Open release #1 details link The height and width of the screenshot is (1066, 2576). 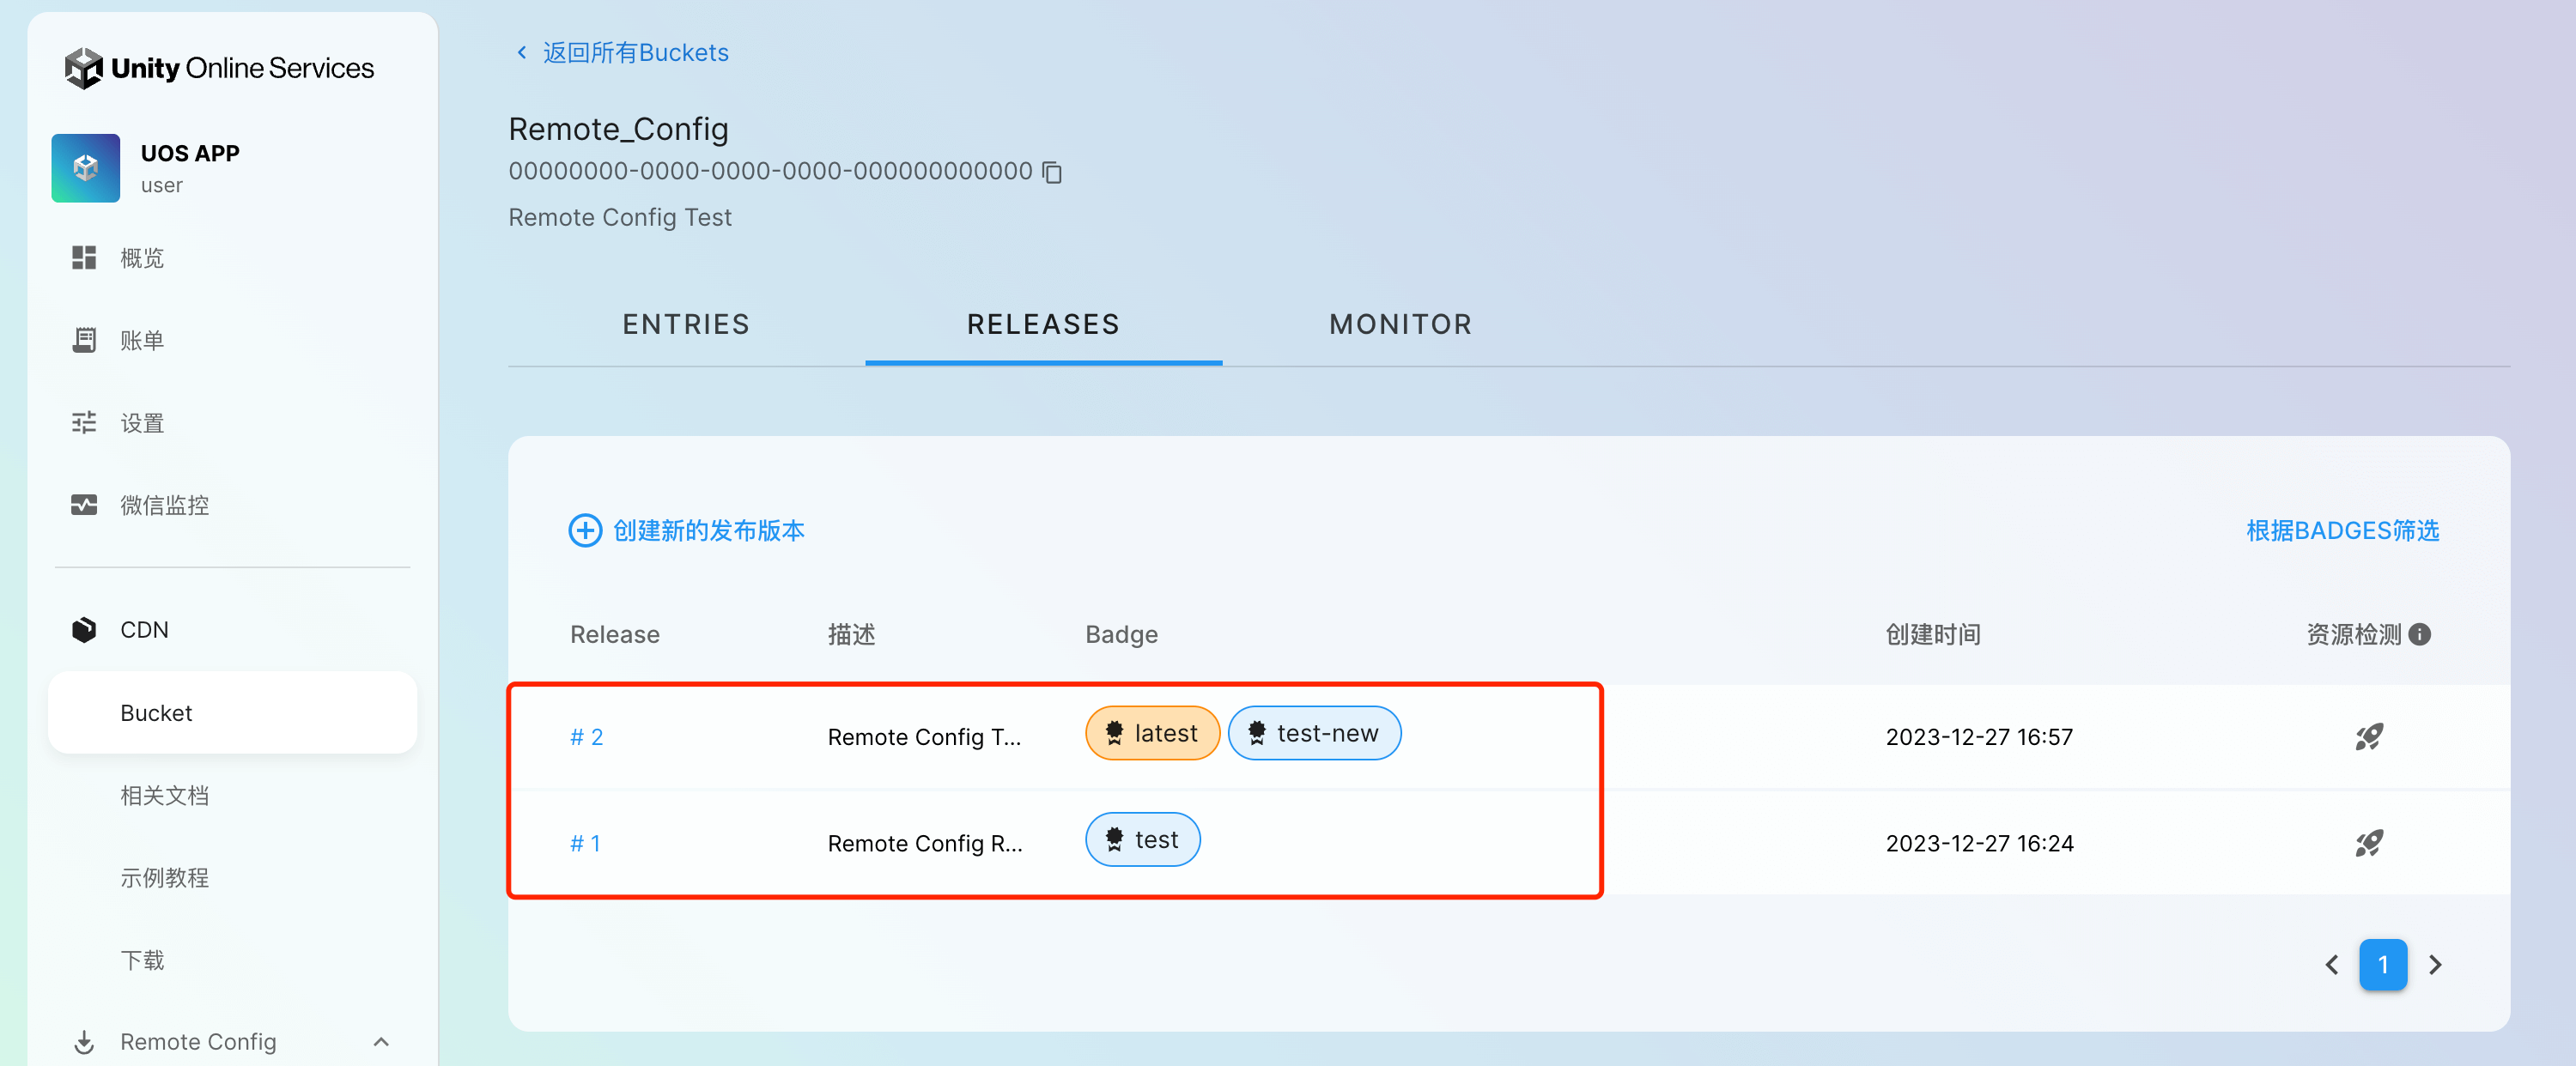coord(586,843)
